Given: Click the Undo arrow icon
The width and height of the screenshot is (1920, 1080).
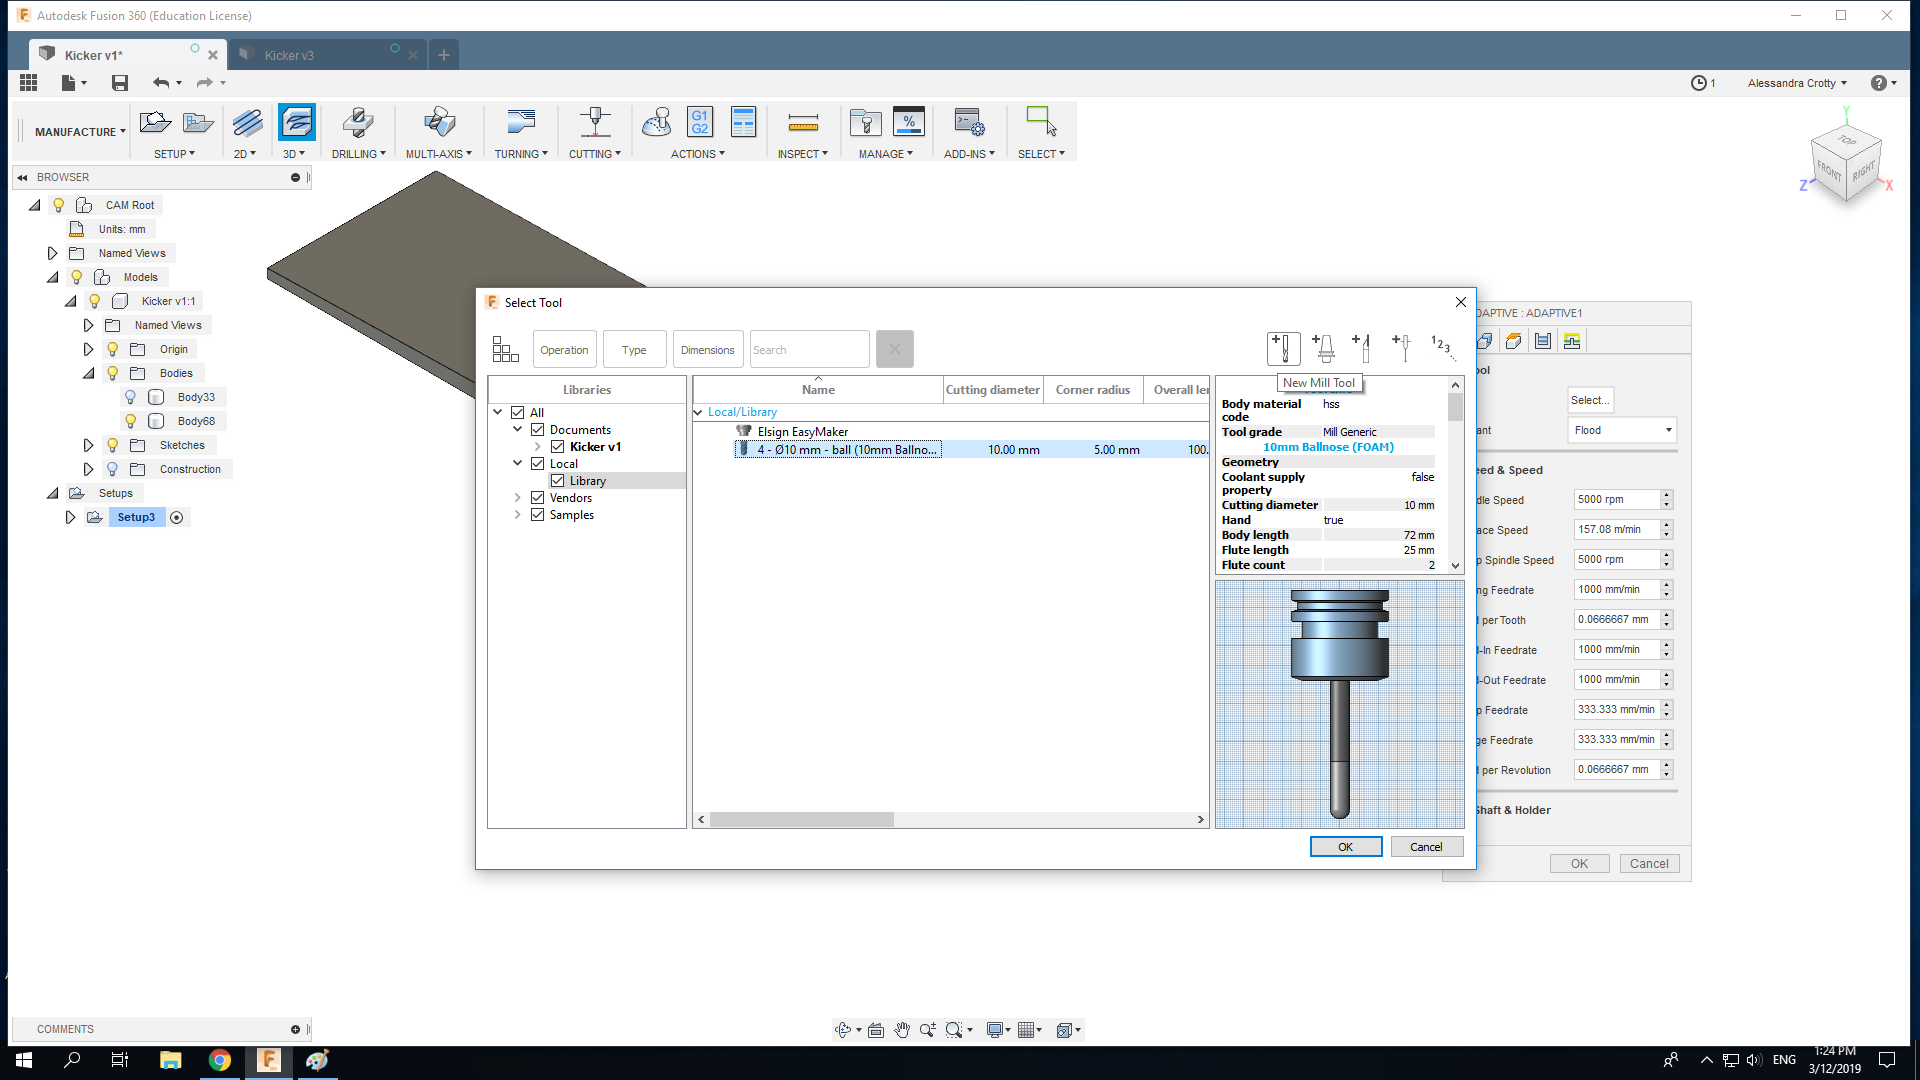Looking at the screenshot, I should tap(161, 83).
